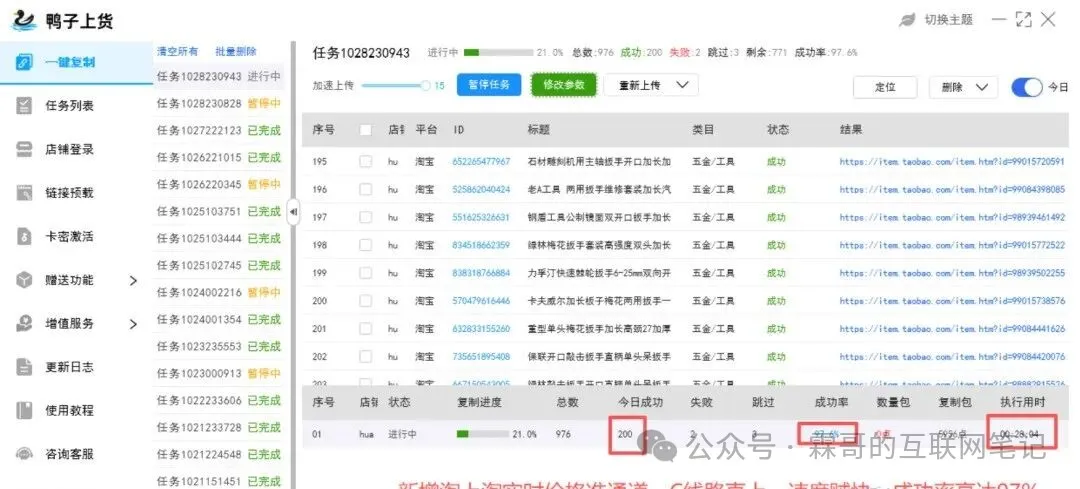The width and height of the screenshot is (1080, 489).
Task: Click the green 修改参数 button
Action: tap(563, 85)
